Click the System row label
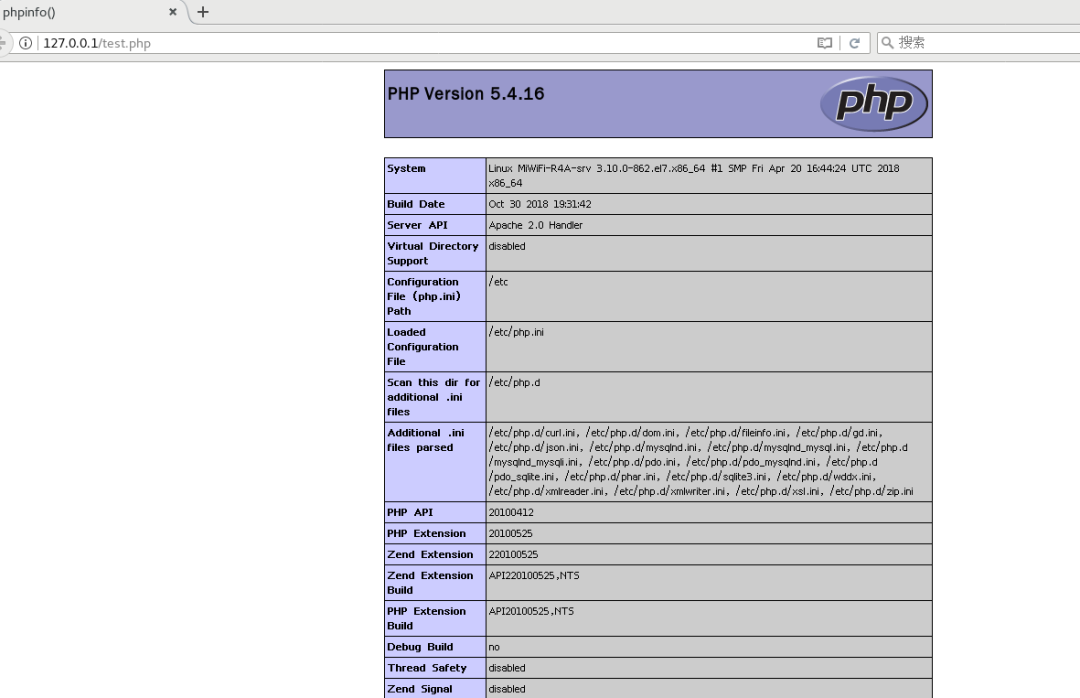This screenshot has width=1080, height=698. tap(406, 168)
